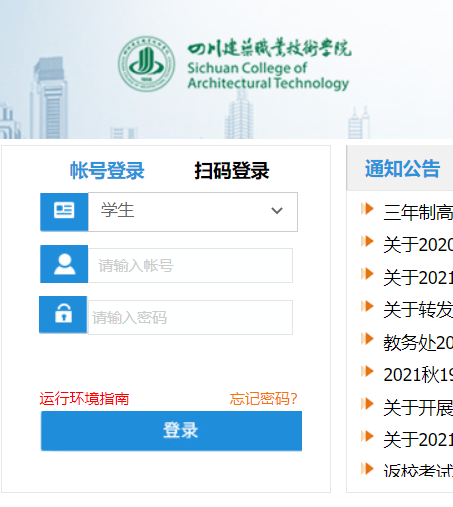Focus the 请输入帐号 input field
The width and height of the screenshot is (453, 507).
pyautogui.click(x=190, y=265)
